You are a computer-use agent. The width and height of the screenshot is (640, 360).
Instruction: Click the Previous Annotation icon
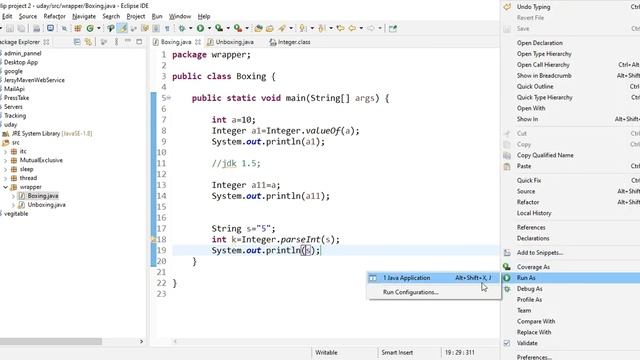(322, 28)
